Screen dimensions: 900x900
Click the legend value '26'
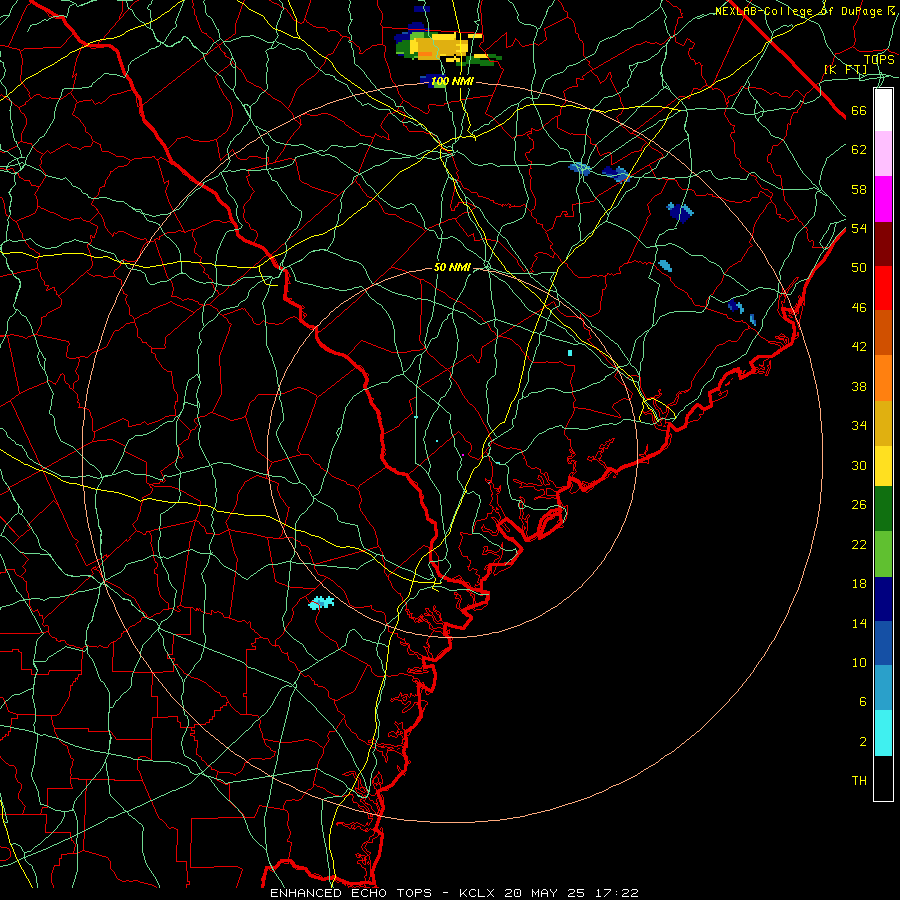point(859,505)
